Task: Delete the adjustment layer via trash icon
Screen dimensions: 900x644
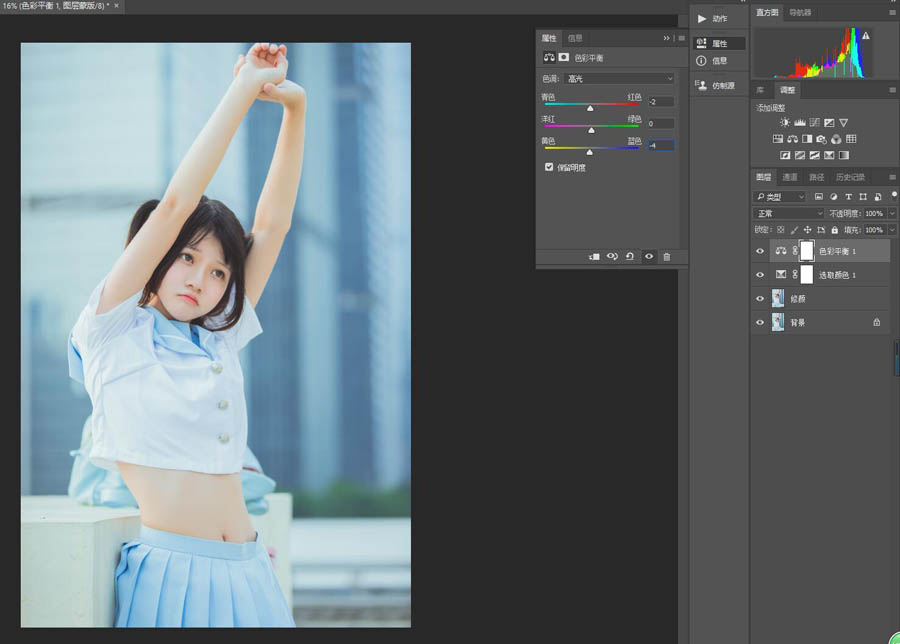Action: (x=667, y=257)
